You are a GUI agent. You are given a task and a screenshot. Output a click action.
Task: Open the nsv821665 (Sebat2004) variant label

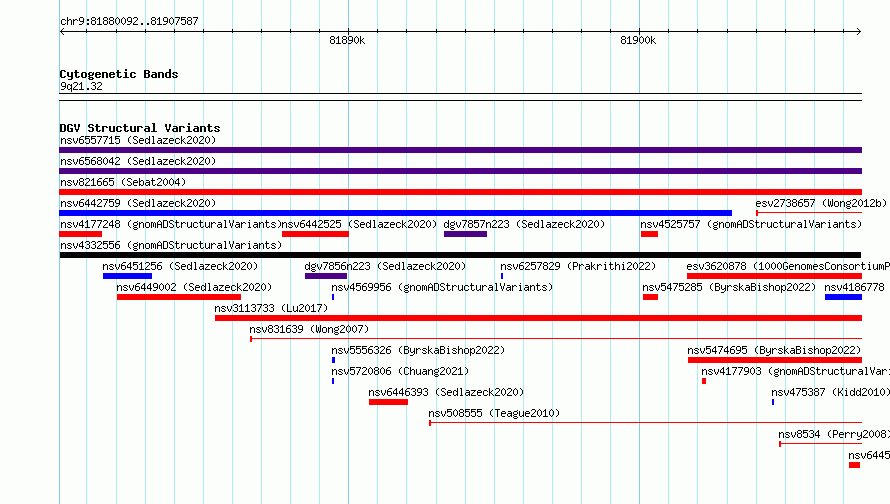[123, 182]
